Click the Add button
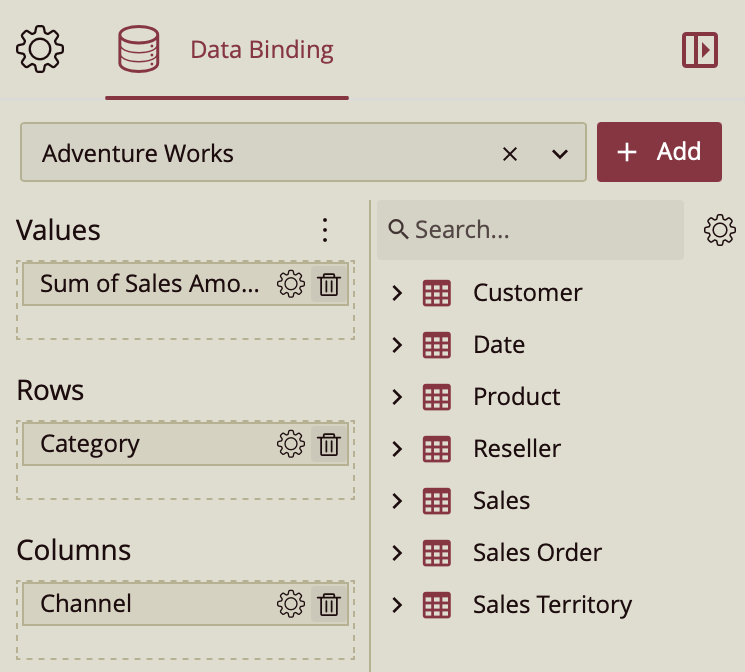 (659, 152)
